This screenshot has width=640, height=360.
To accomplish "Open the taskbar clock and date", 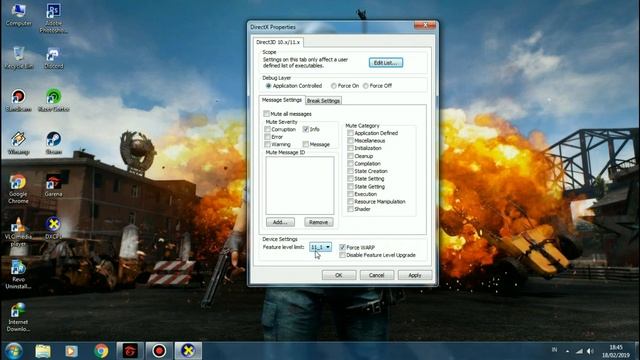I will (x=616, y=351).
